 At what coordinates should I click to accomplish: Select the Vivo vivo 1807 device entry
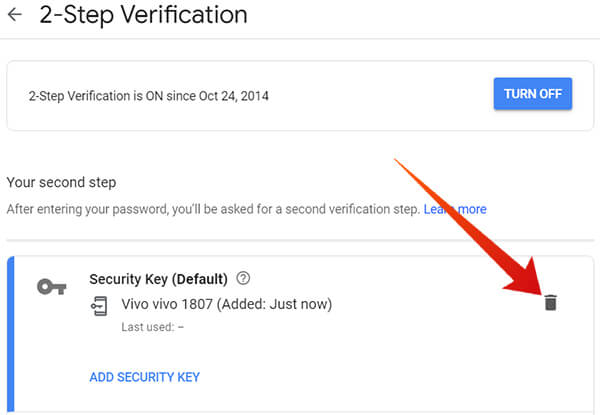(227, 304)
